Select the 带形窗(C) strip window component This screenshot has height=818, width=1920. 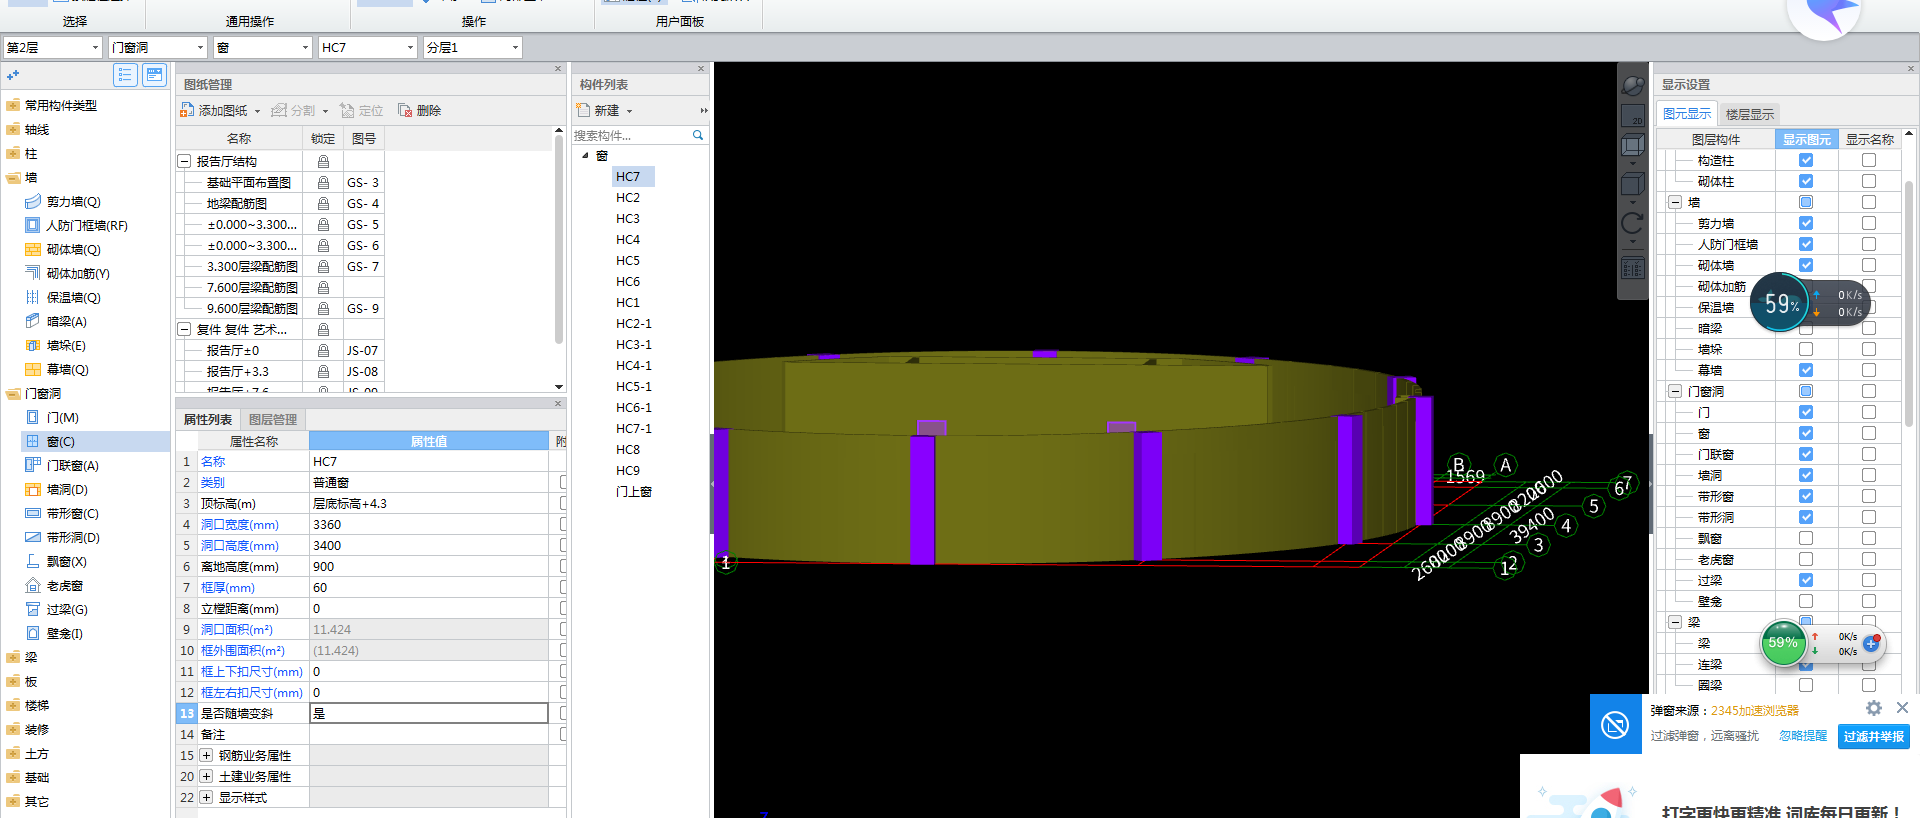(72, 513)
